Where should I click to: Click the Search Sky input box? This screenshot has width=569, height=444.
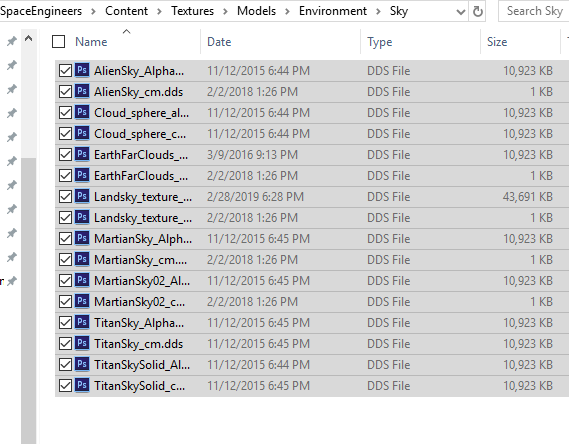tap(533, 11)
